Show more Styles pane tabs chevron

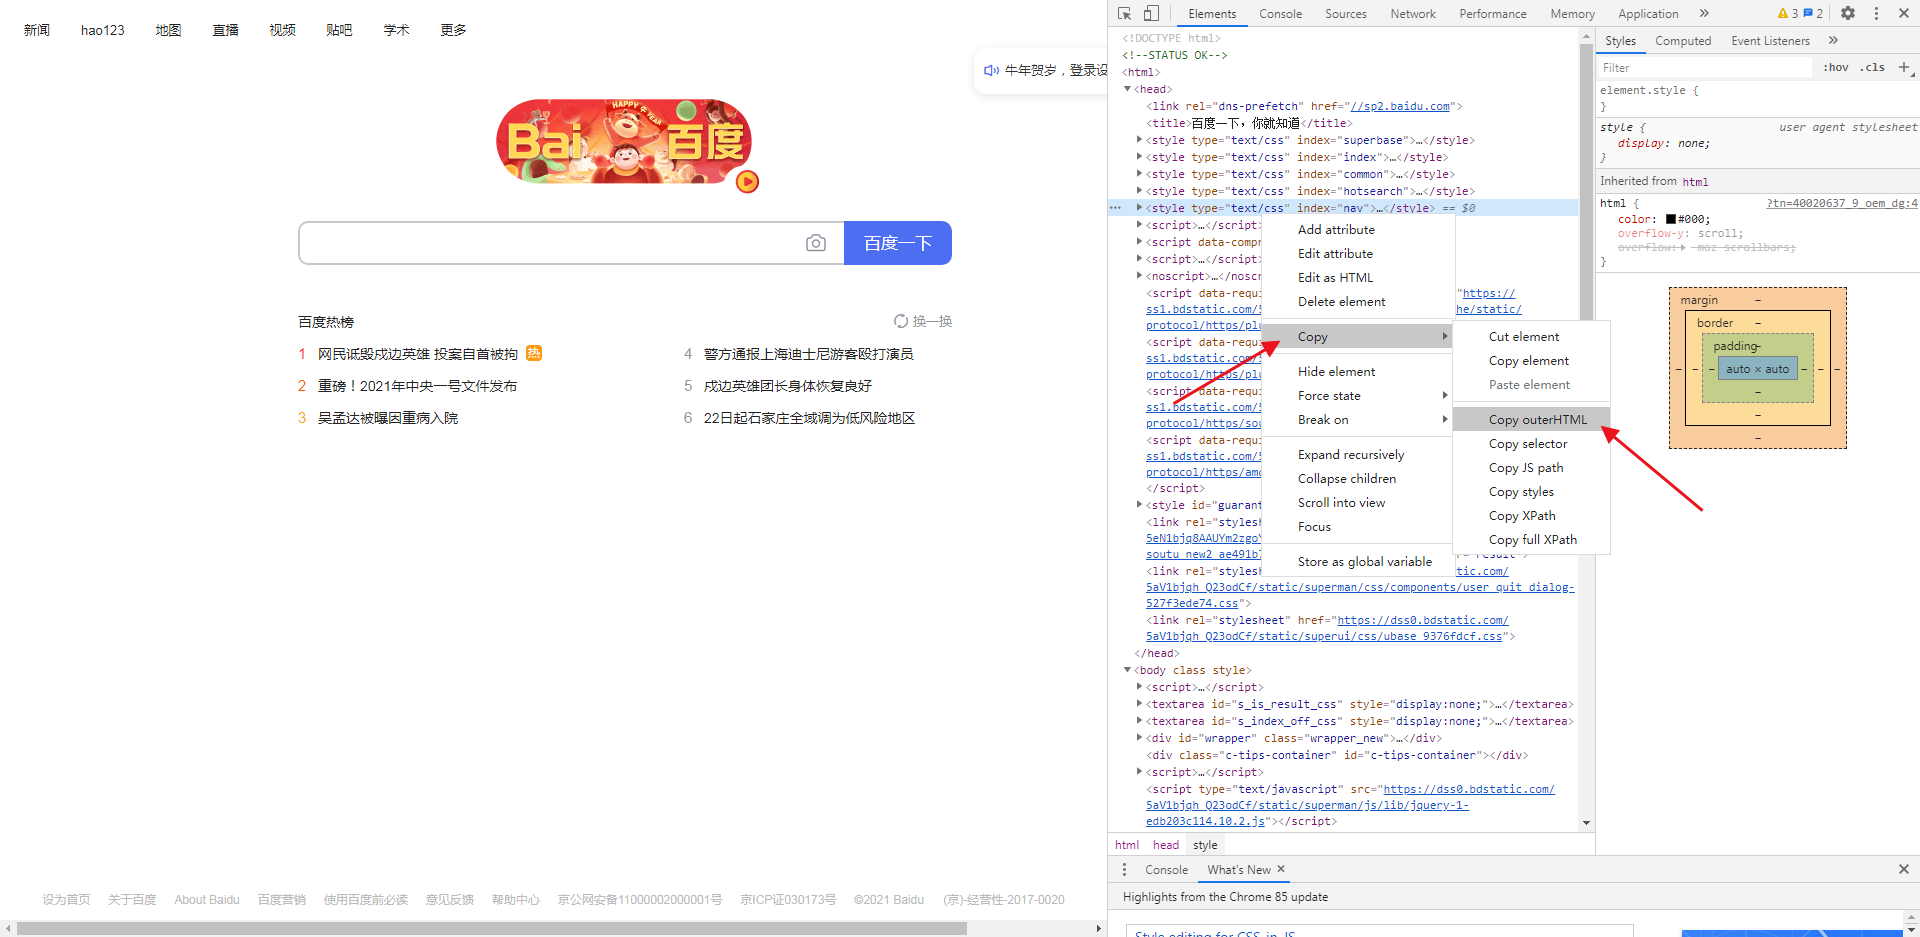[1833, 40]
